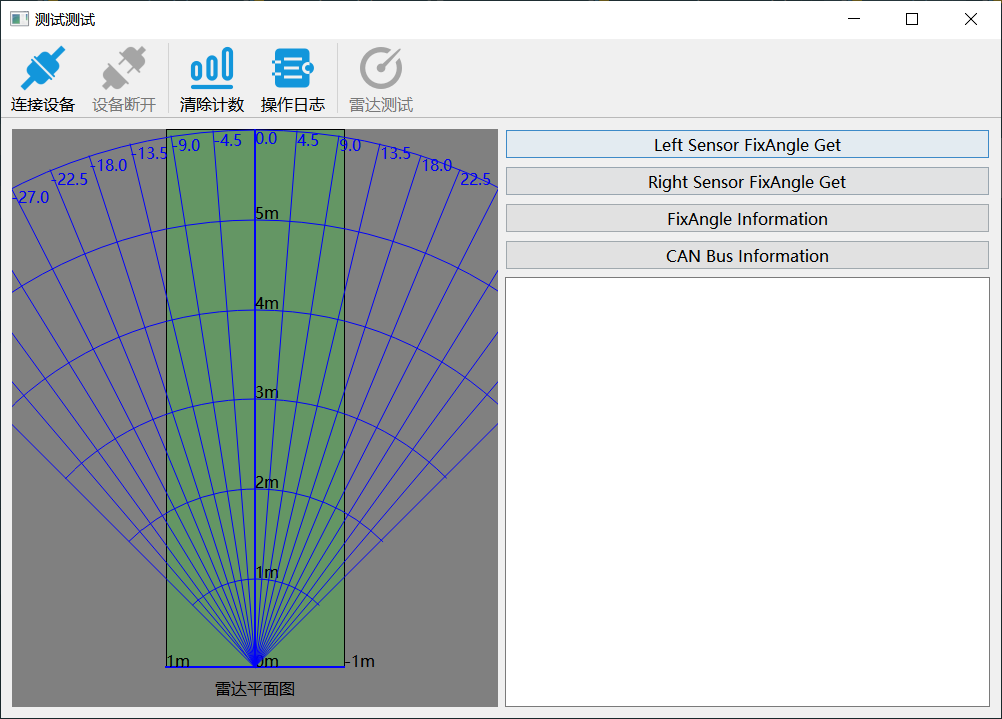Click Left Sensor FixAngle Get button

(x=747, y=144)
